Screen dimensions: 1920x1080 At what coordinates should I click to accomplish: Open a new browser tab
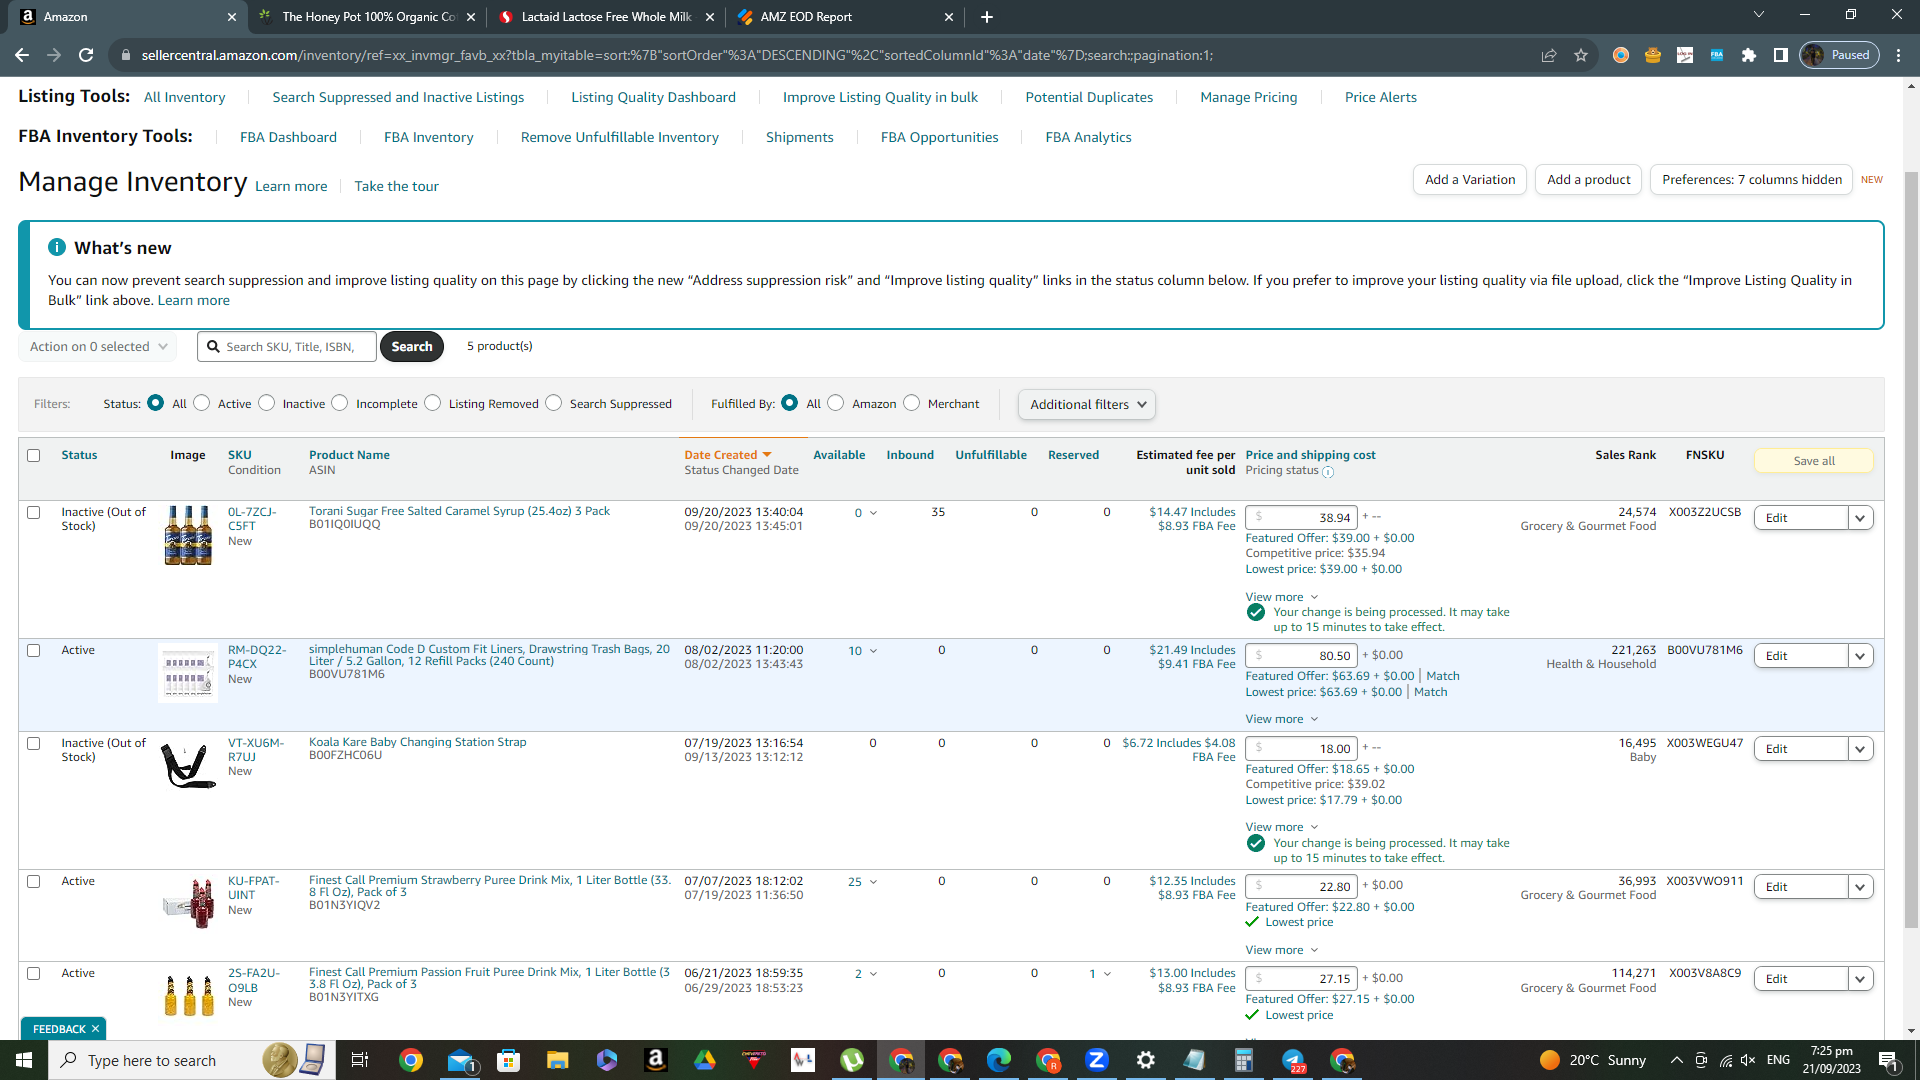987,17
